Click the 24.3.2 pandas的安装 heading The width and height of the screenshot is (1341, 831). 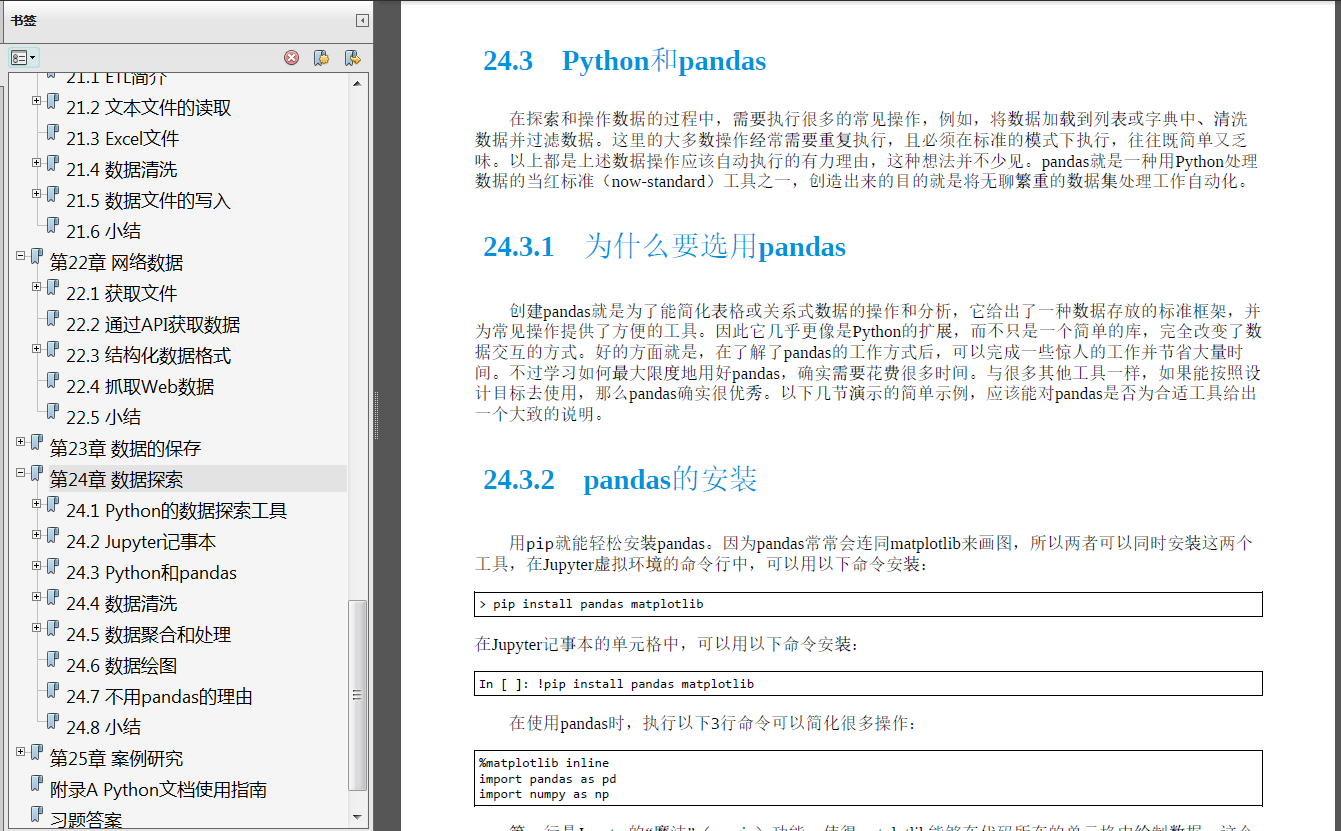pyautogui.click(x=620, y=480)
